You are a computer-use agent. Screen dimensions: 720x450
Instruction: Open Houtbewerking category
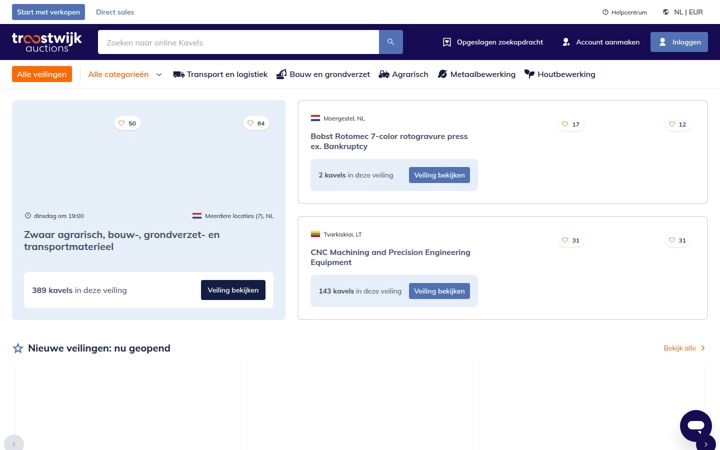coord(560,74)
